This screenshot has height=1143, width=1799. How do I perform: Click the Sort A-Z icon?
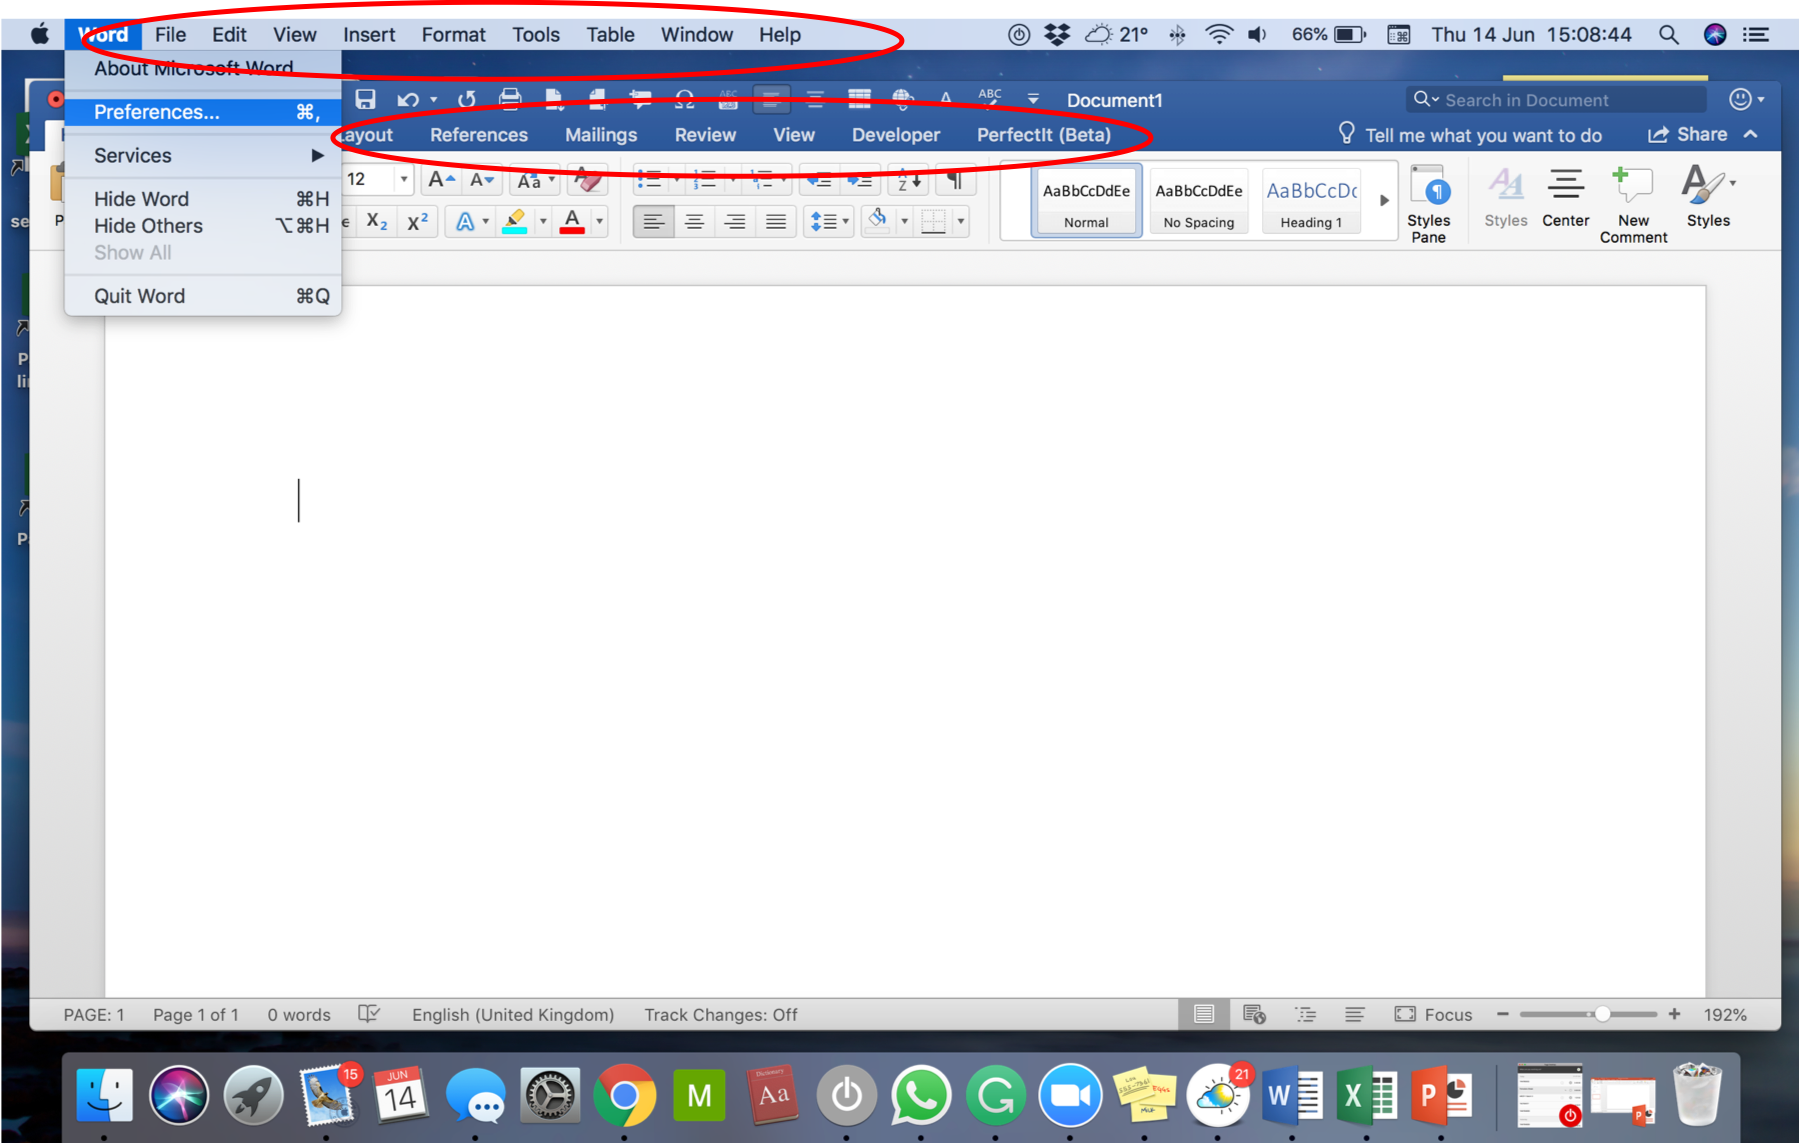pyautogui.click(x=908, y=180)
